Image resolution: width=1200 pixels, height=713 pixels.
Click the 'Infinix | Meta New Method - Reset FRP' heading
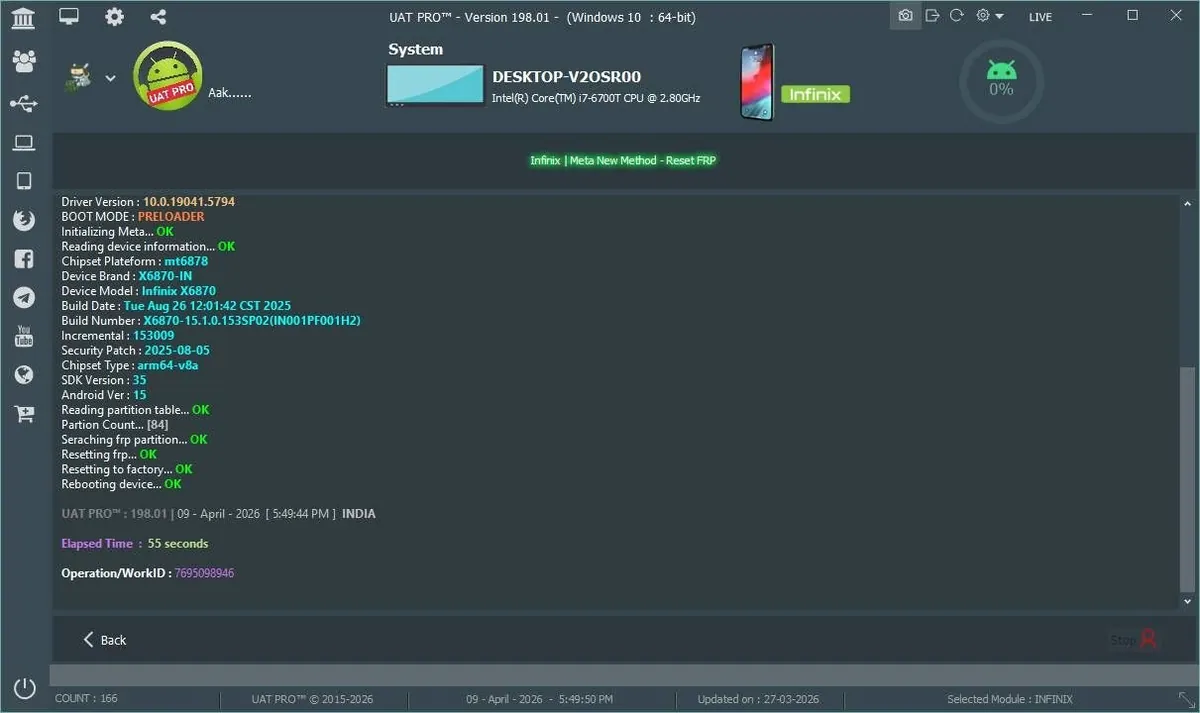tap(623, 160)
